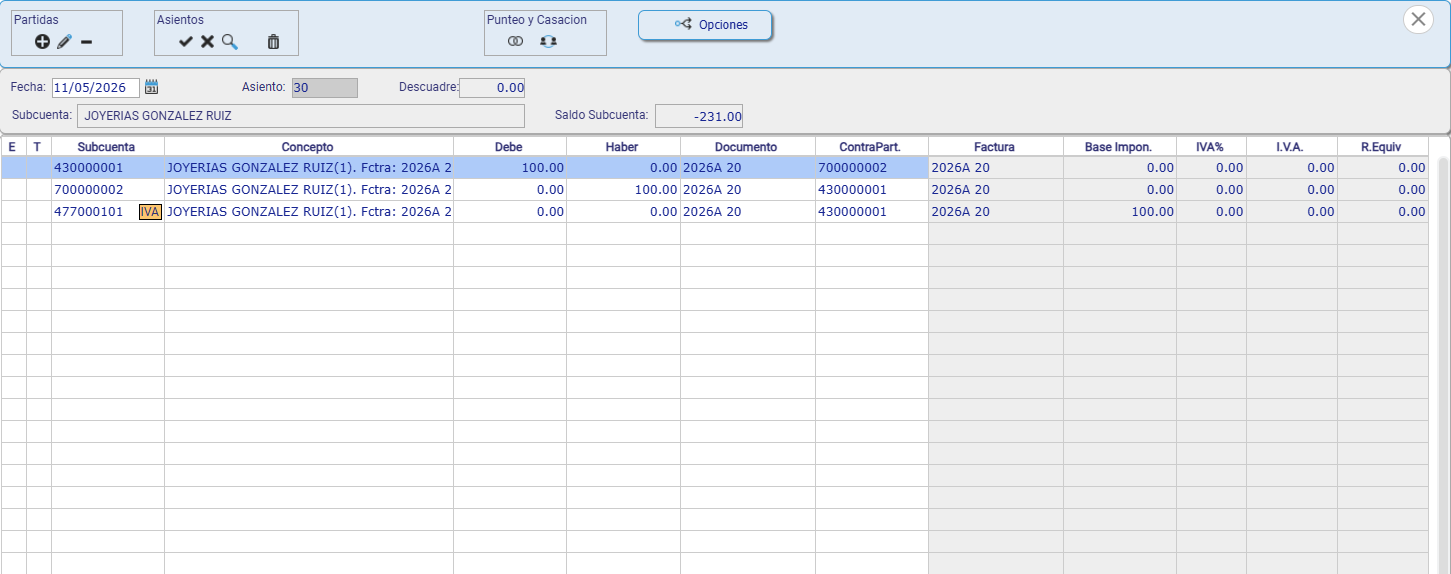Sort by the Debe column header
The image size is (1451, 574).
click(509, 147)
